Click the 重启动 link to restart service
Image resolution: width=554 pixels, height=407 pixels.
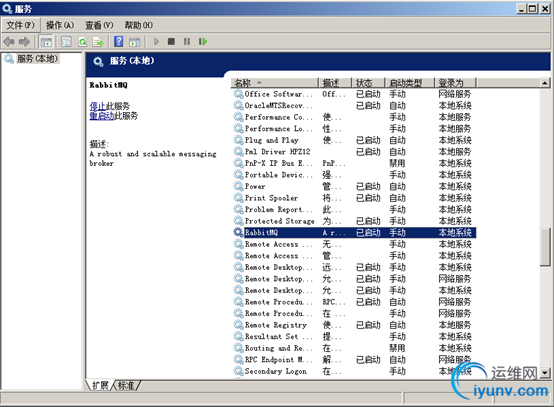click(x=102, y=116)
